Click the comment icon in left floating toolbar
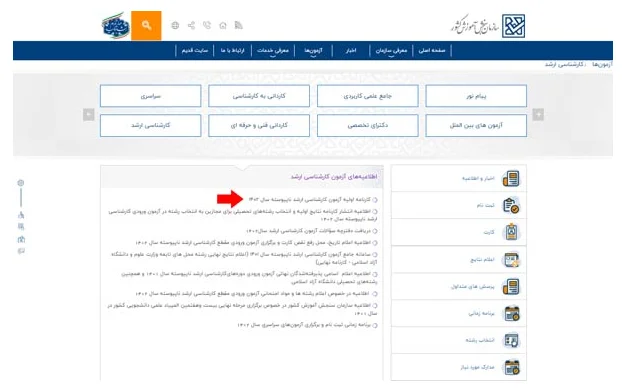Image resolution: width=622 pixels, height=391 pixels. pyautogui.click(x=21, y=251)
